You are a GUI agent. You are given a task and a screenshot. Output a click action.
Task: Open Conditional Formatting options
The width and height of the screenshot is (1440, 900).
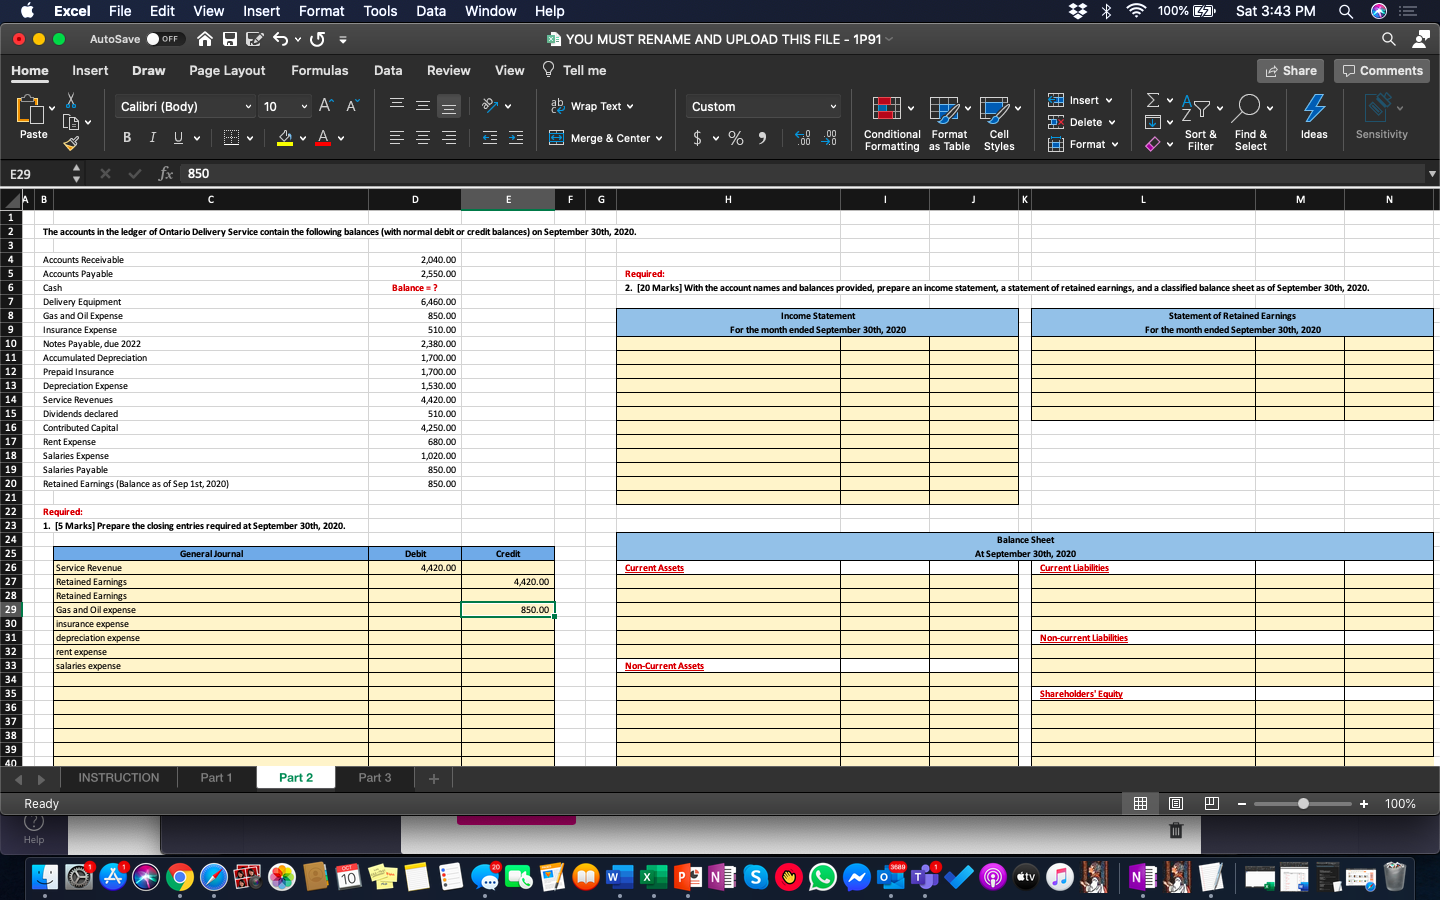pos(891,122)
